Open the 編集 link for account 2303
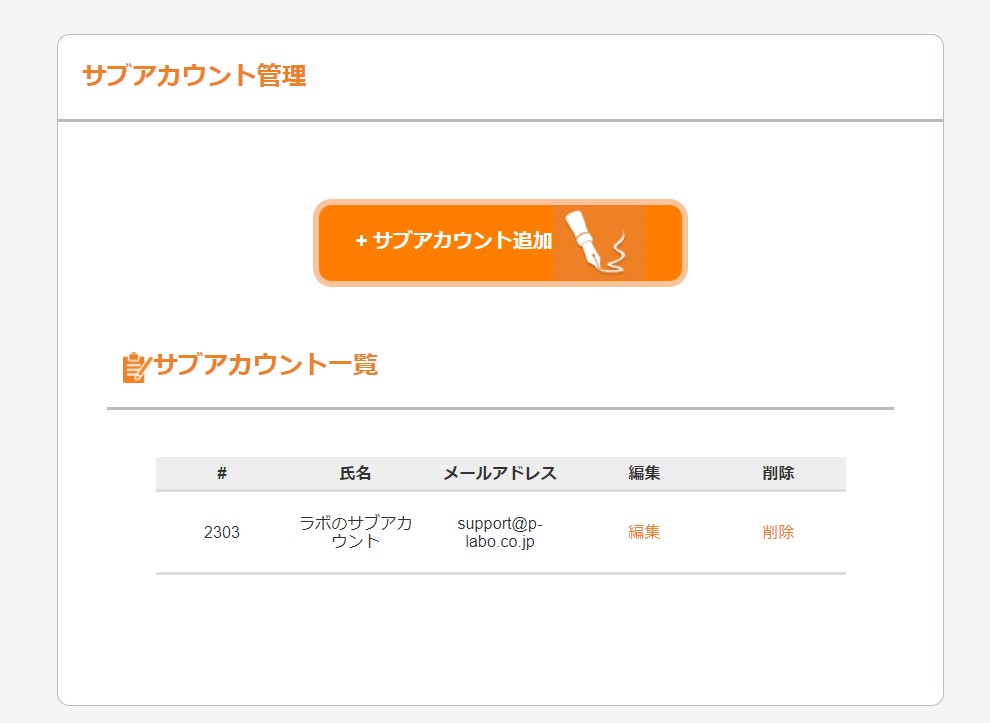 [x=644, y=532]
